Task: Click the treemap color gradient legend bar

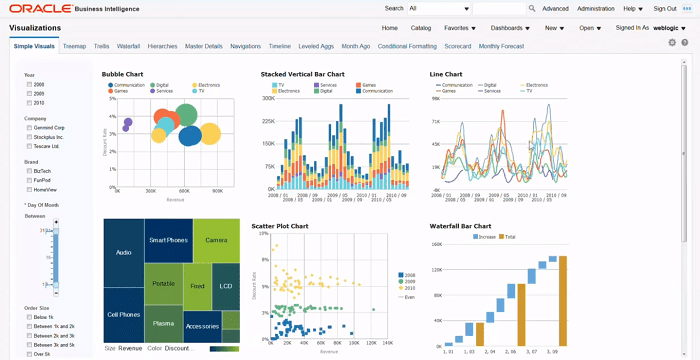Action: (x=224, y=349)
